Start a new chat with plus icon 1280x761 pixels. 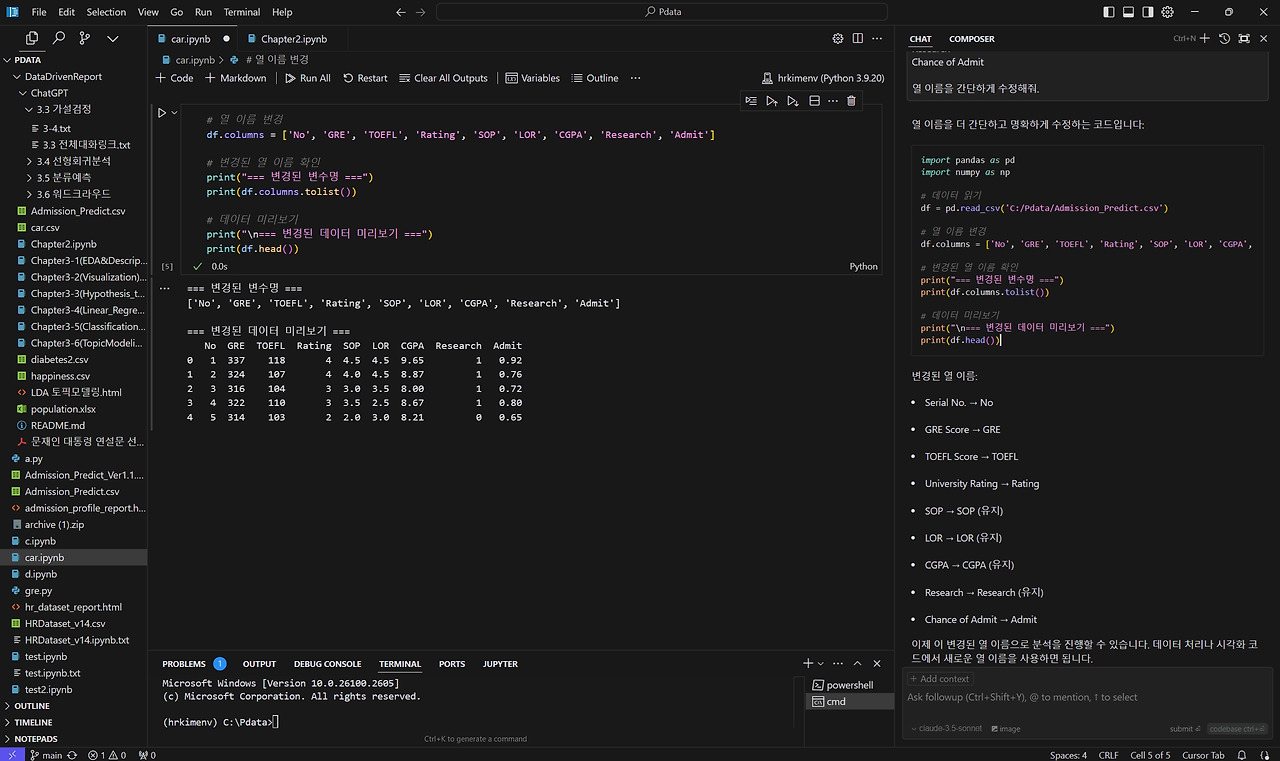[1204, 38]
